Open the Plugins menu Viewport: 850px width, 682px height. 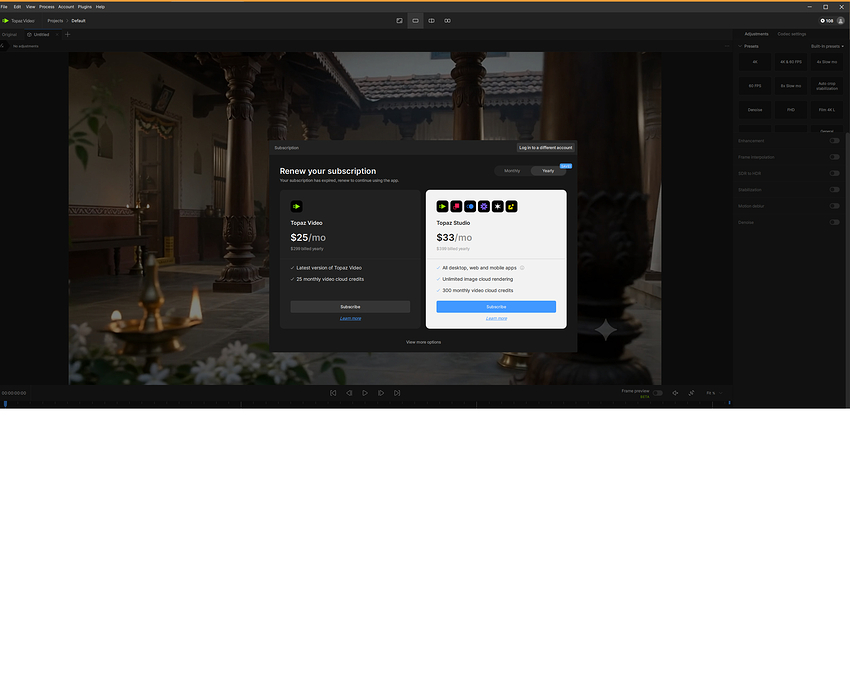85,7
